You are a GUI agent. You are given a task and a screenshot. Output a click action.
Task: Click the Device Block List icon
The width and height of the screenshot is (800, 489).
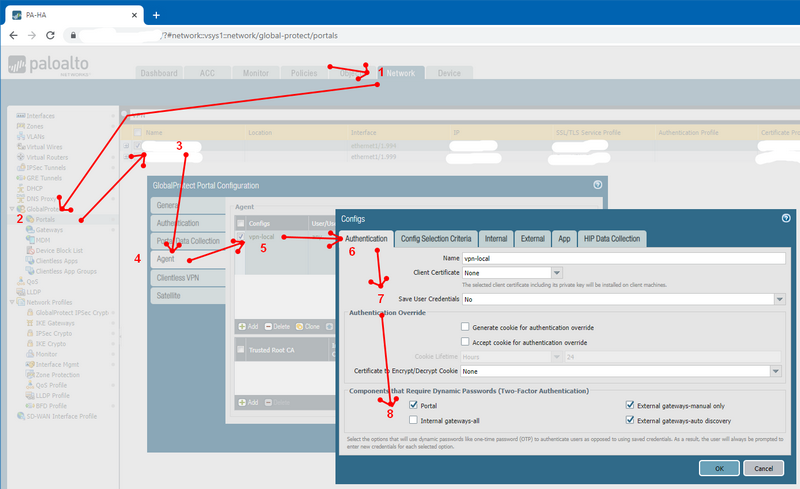(30, 251)
